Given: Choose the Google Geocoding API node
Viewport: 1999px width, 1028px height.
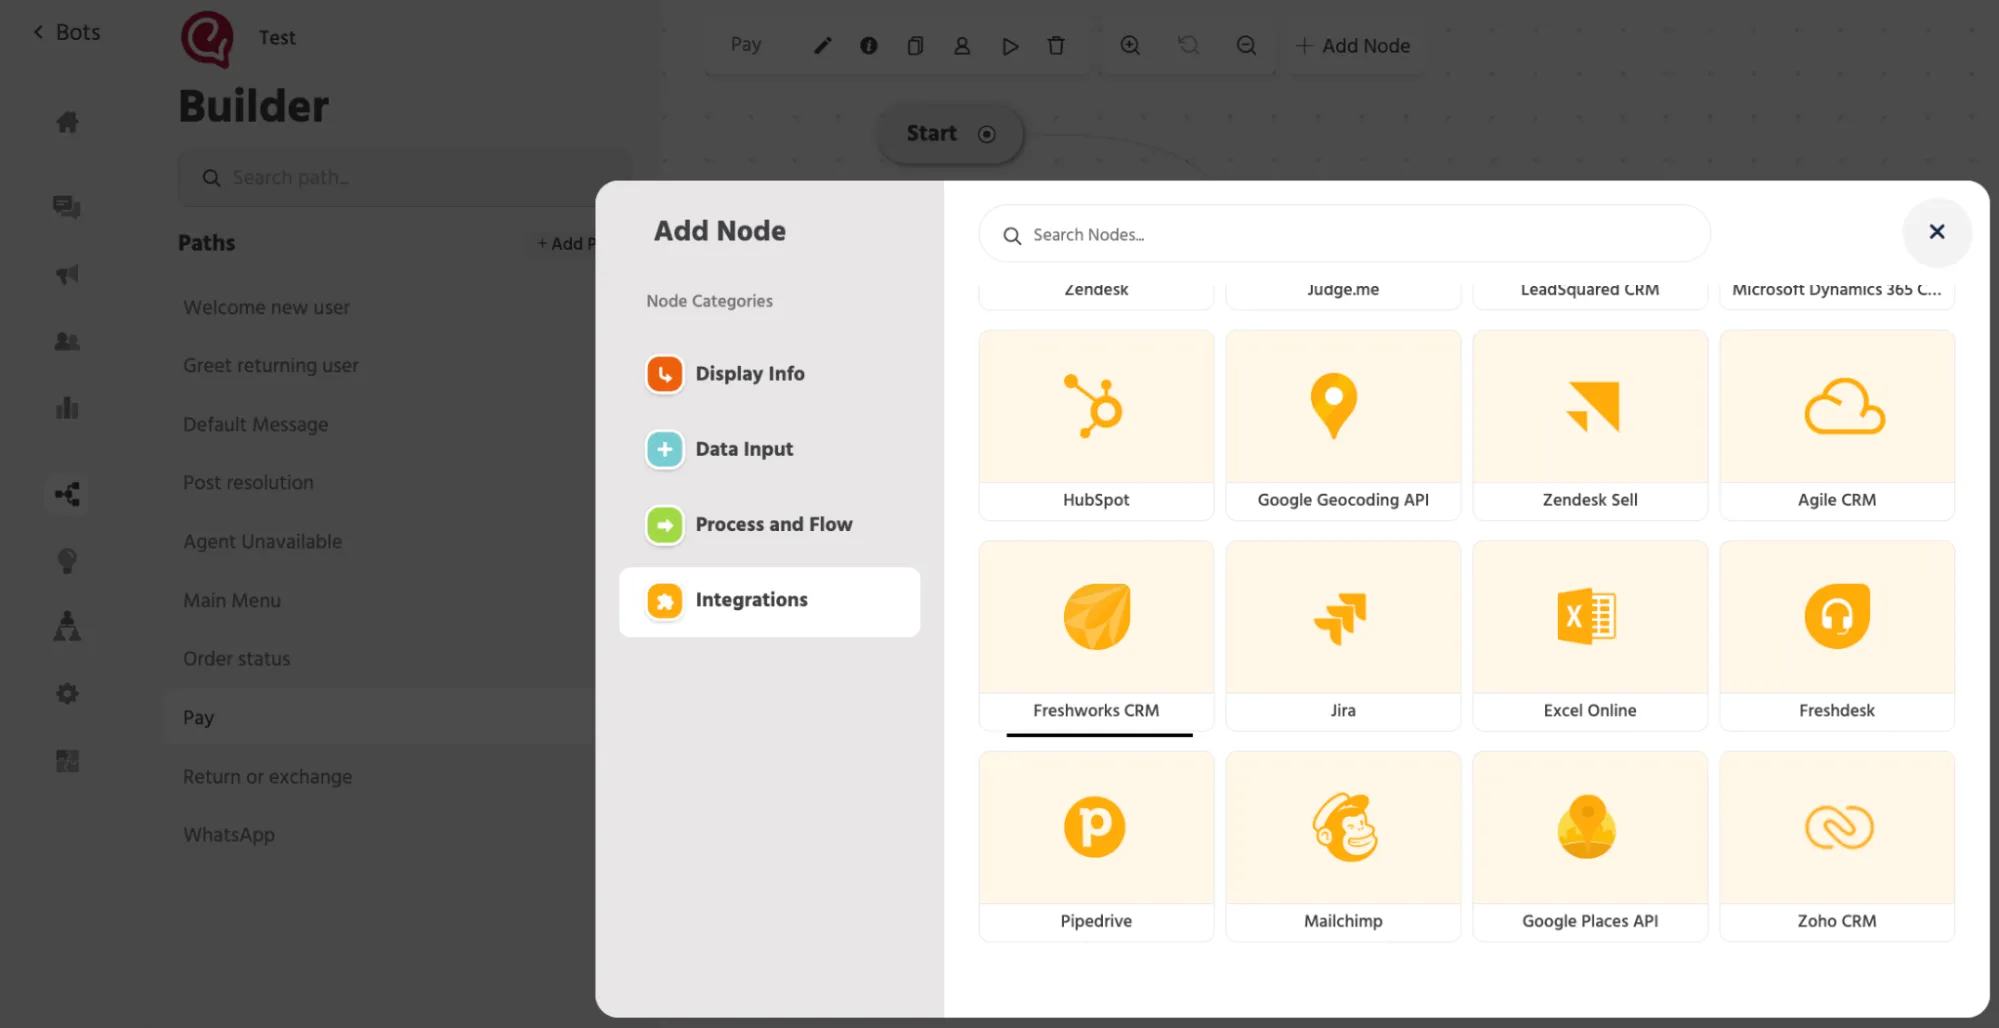Looking at the screenshot, I should (1343, 425).
